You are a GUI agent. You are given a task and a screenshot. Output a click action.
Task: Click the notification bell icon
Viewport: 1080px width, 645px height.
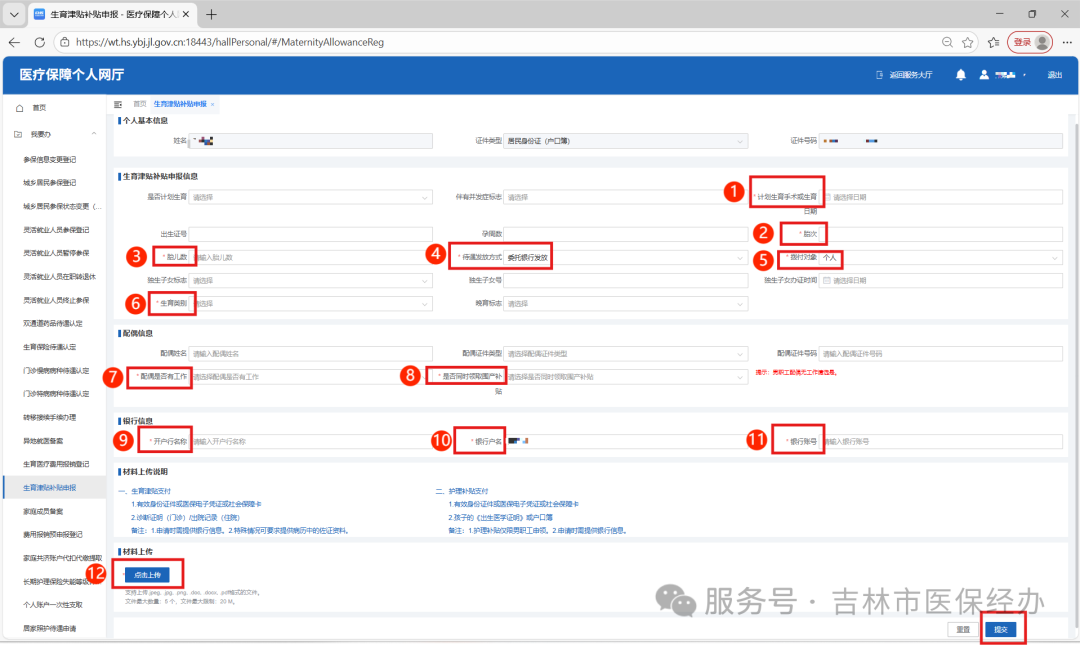tap(960, 74)
